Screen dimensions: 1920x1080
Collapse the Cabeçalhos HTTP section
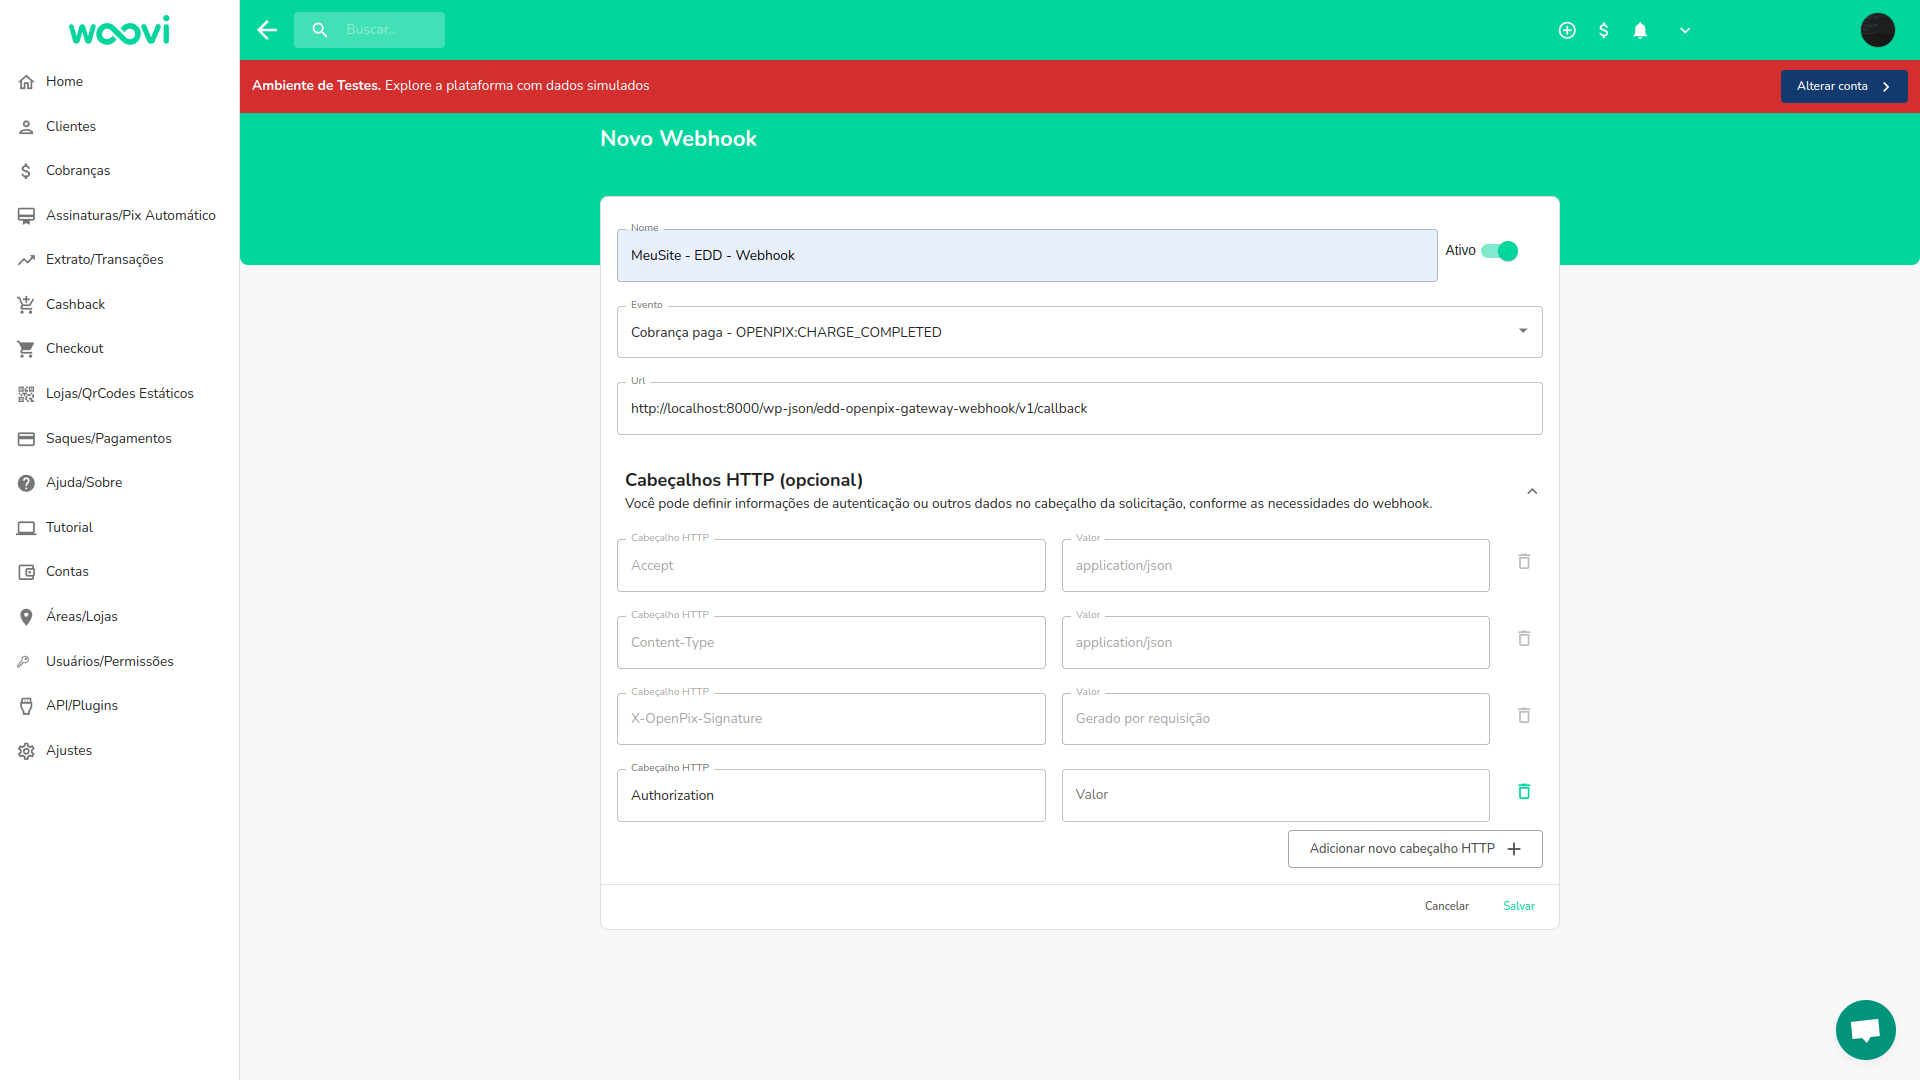(x=1532, y=491)
